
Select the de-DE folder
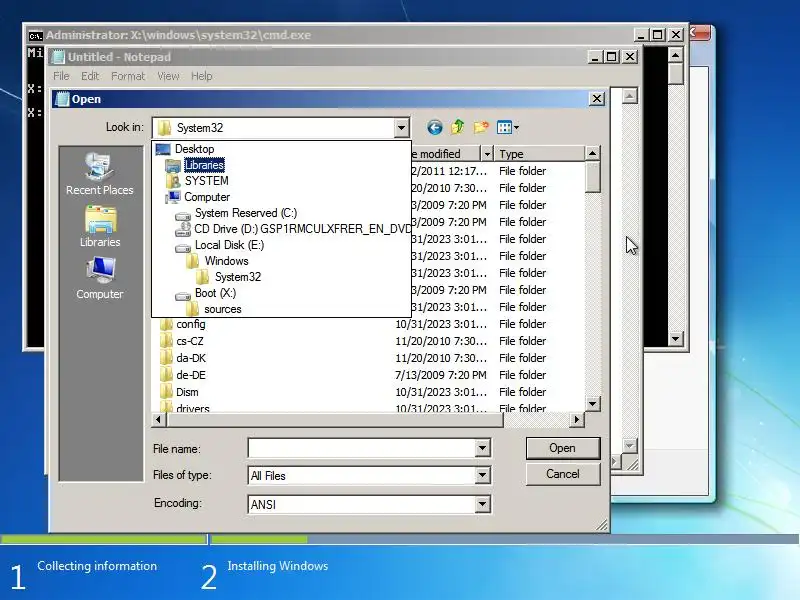[x=191, y=375]
